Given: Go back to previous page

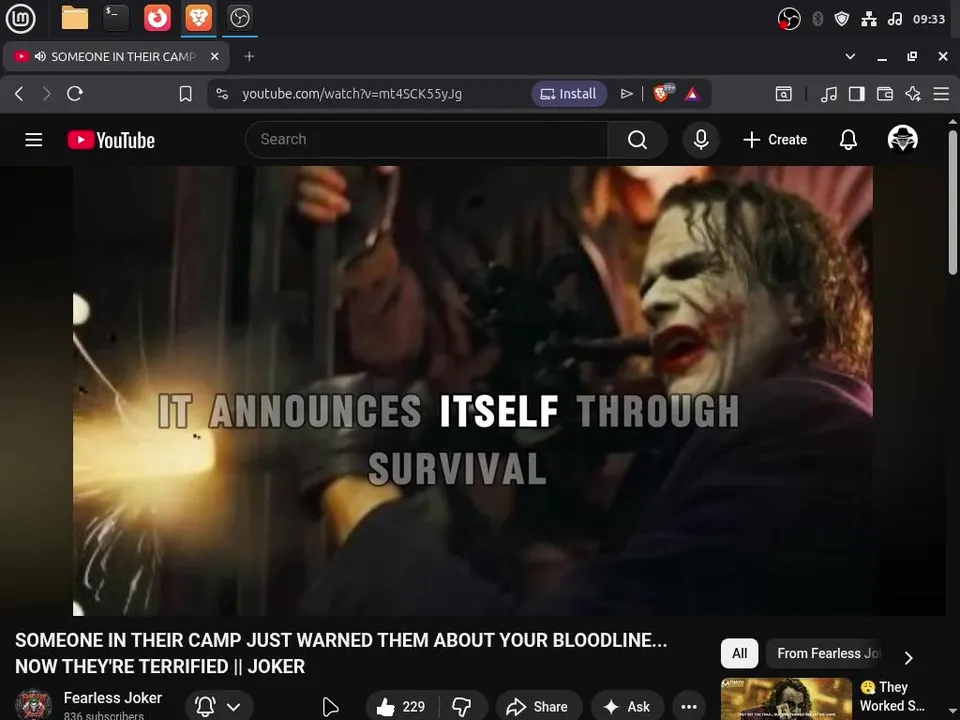Looking at the screenshot, I should [19, 94].
